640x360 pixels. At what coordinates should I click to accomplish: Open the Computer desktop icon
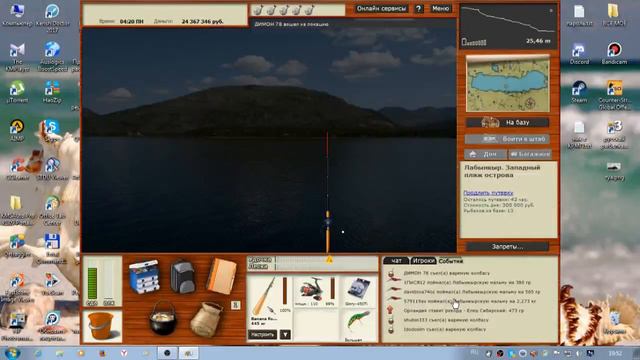(17, 15)
